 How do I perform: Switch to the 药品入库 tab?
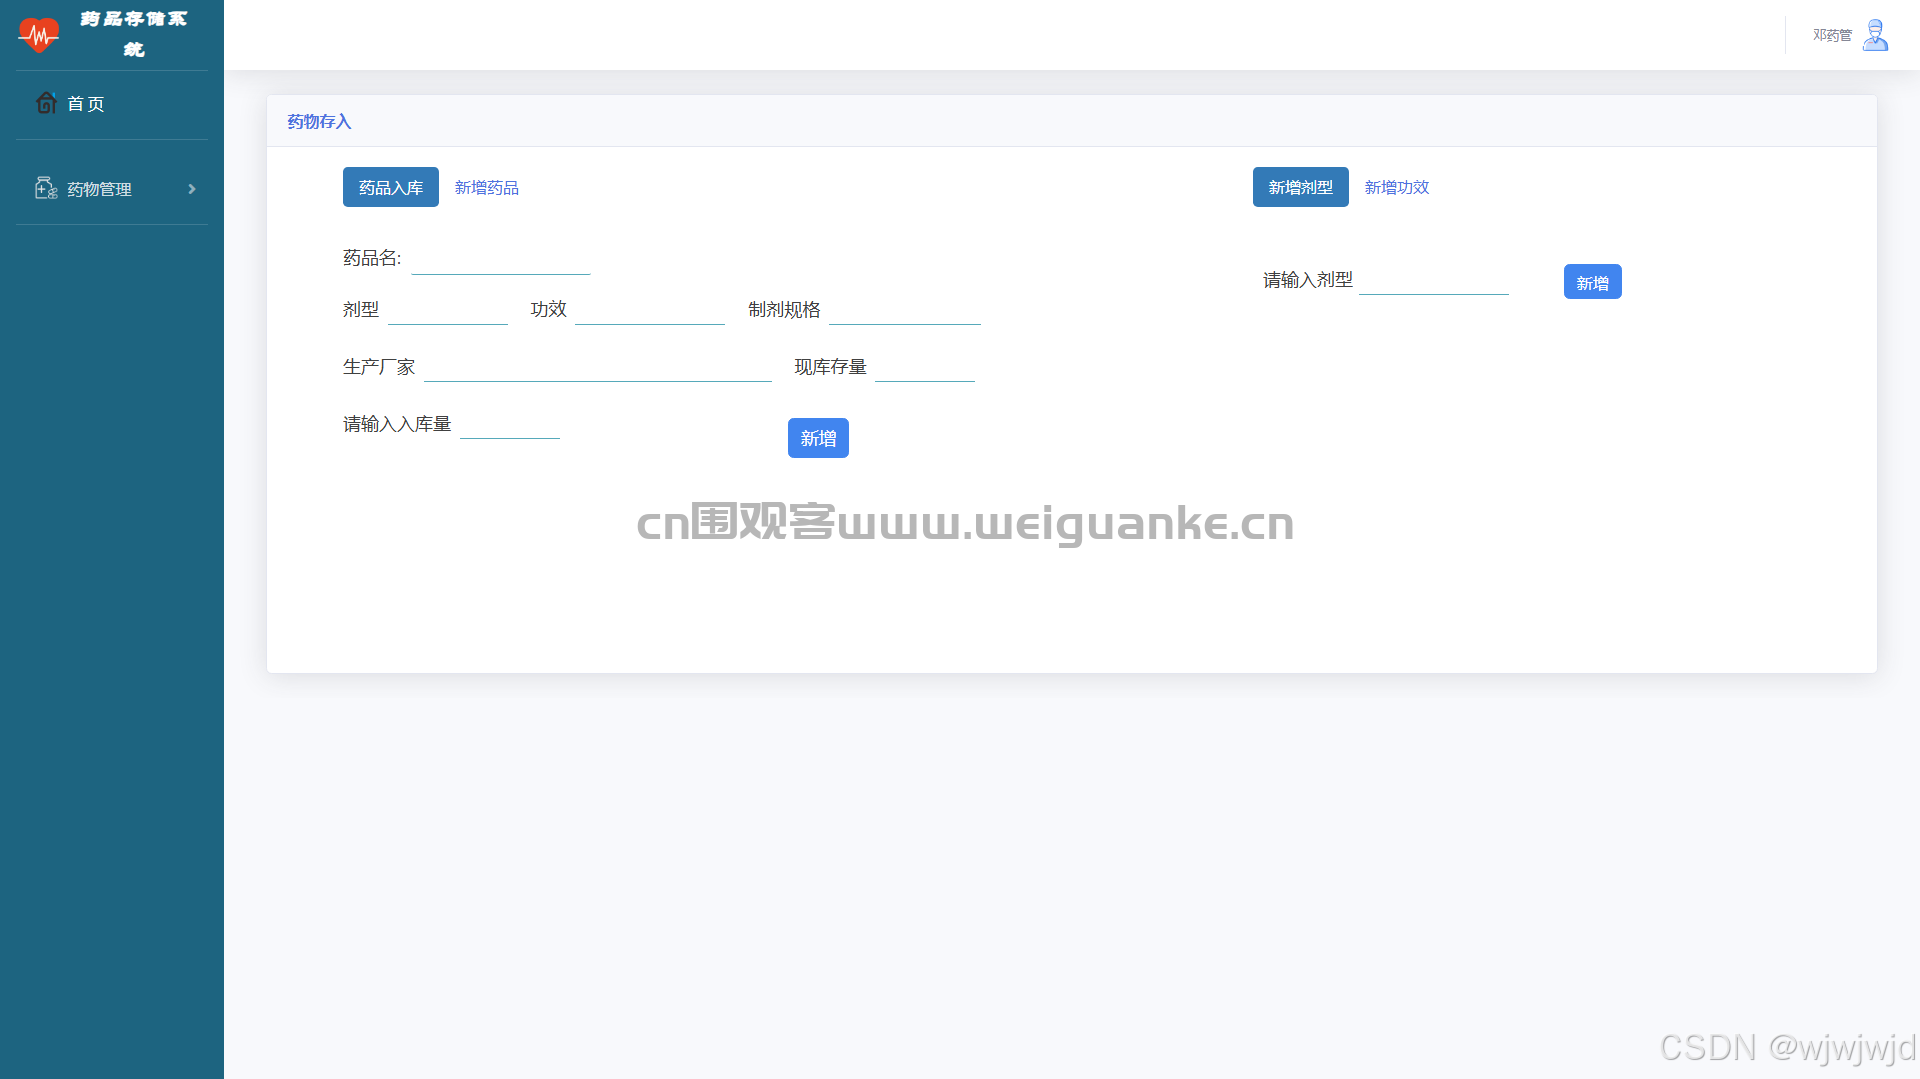pyautogui.click(x=391, y=187)
